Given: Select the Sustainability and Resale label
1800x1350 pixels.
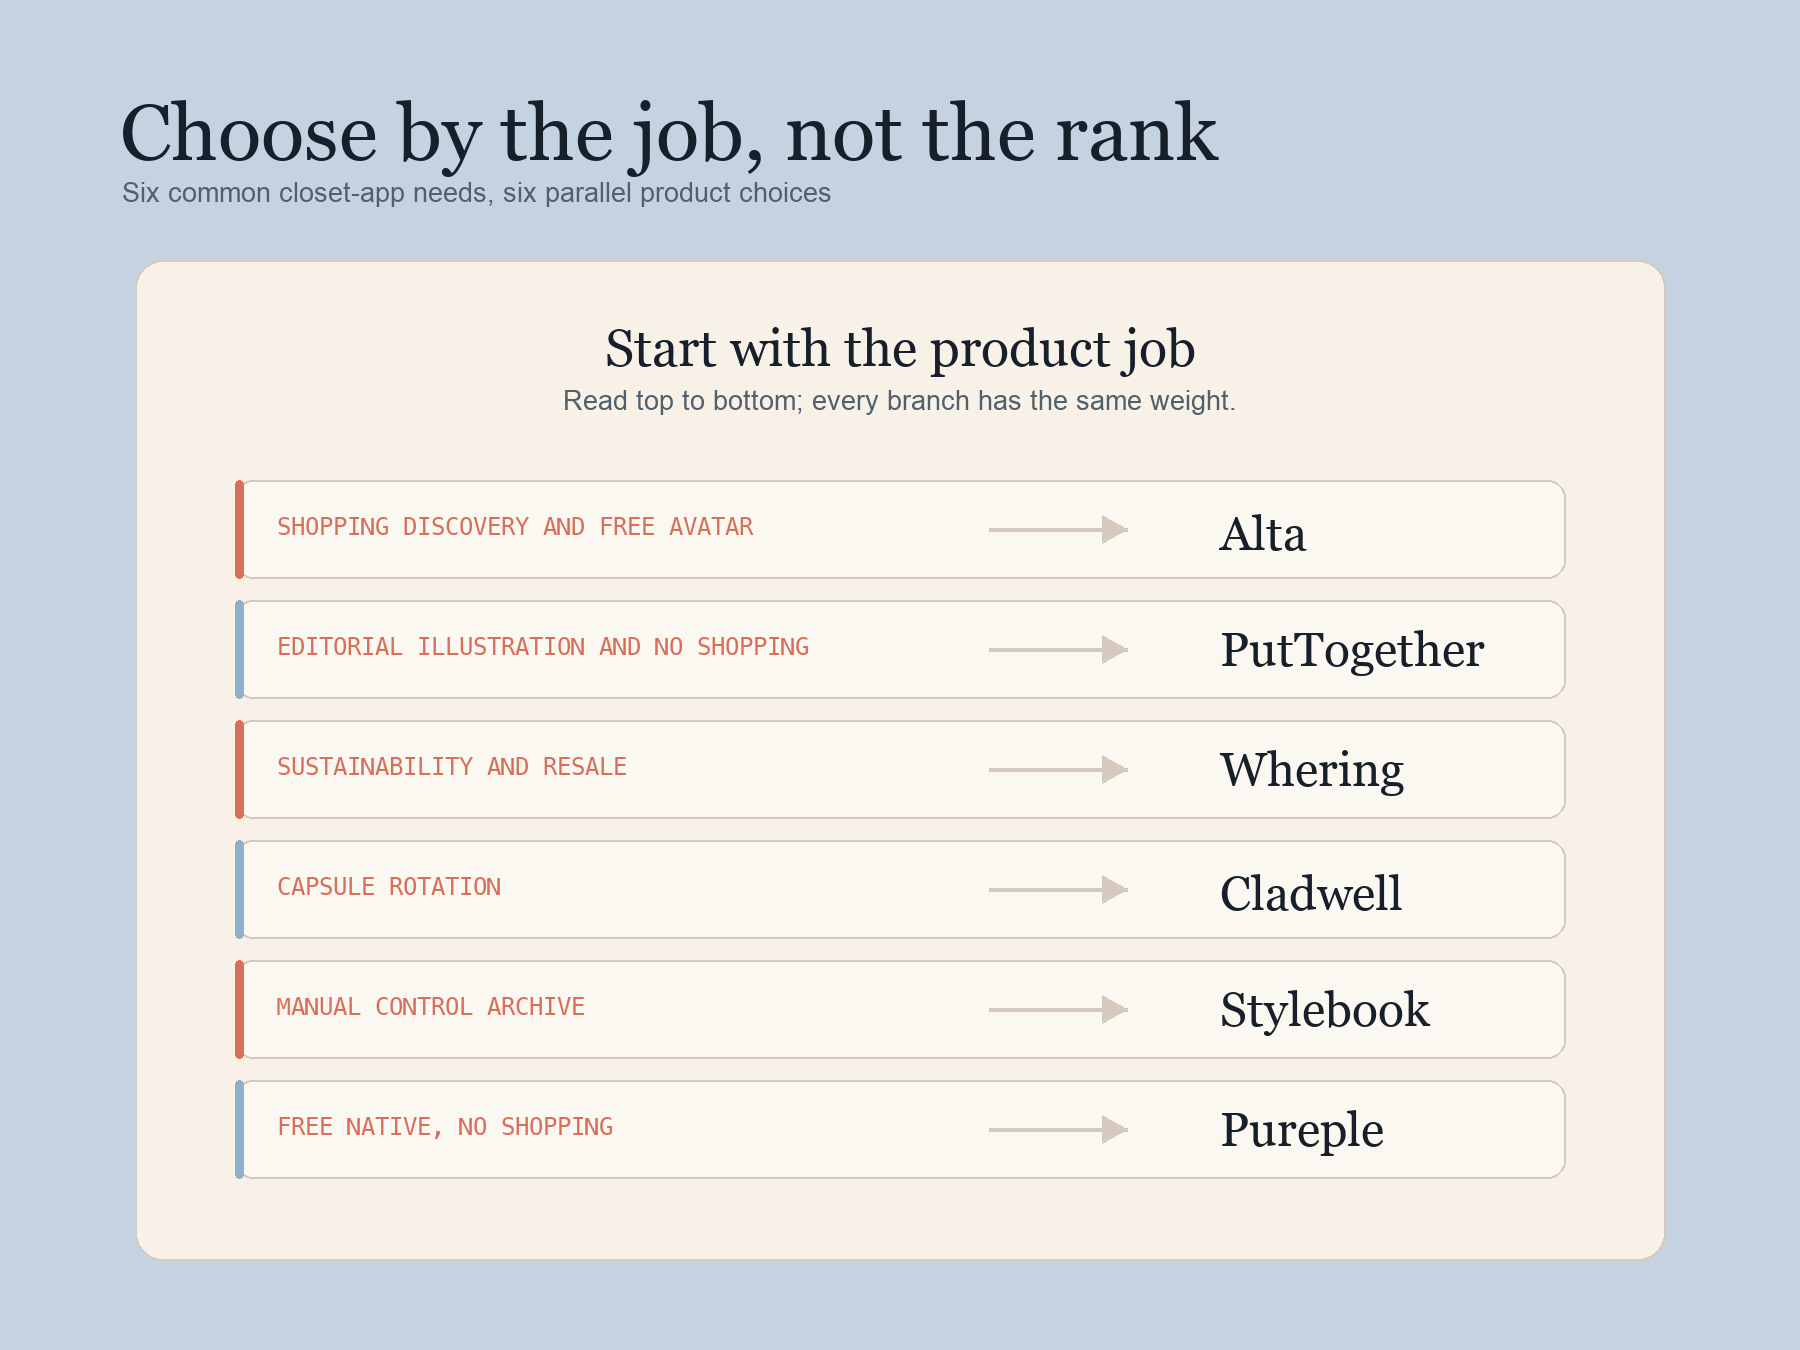Looking at the screenshot, I should pyautogui.click(x=452, y=767).
